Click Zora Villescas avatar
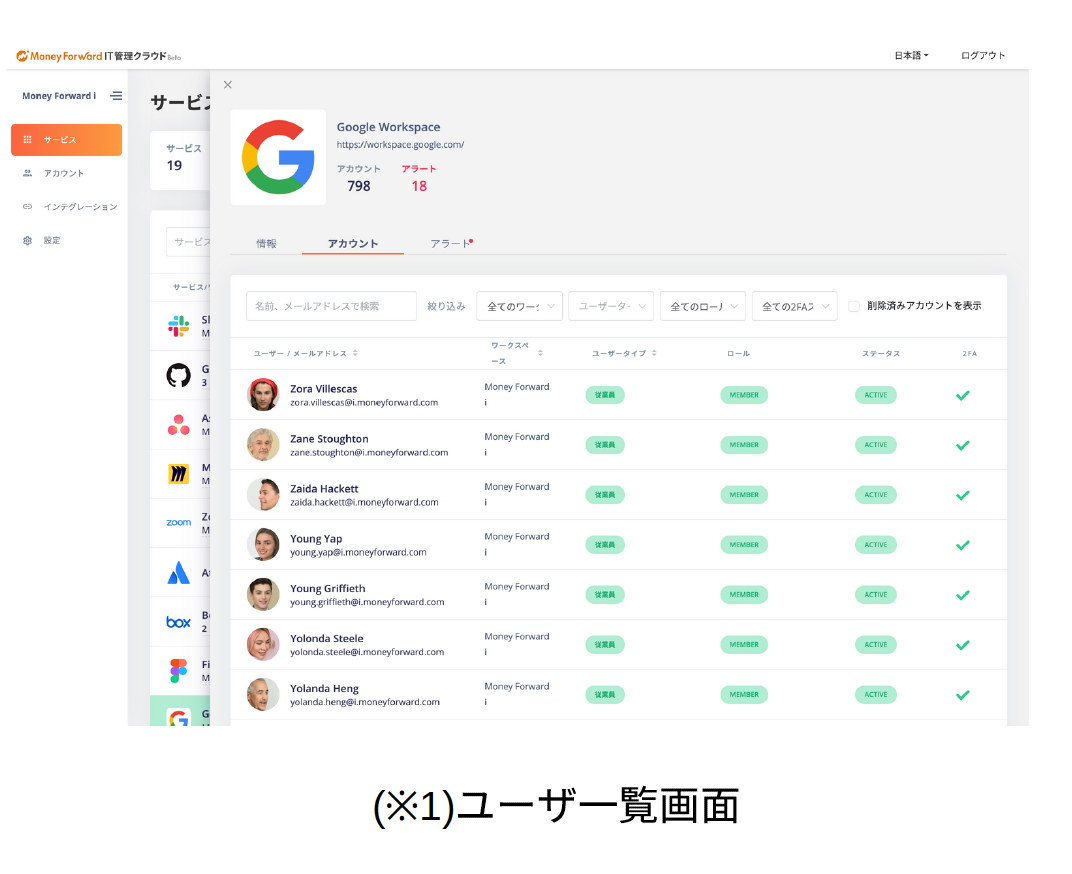Screen dimensions: 1072x874 point(263,395)
